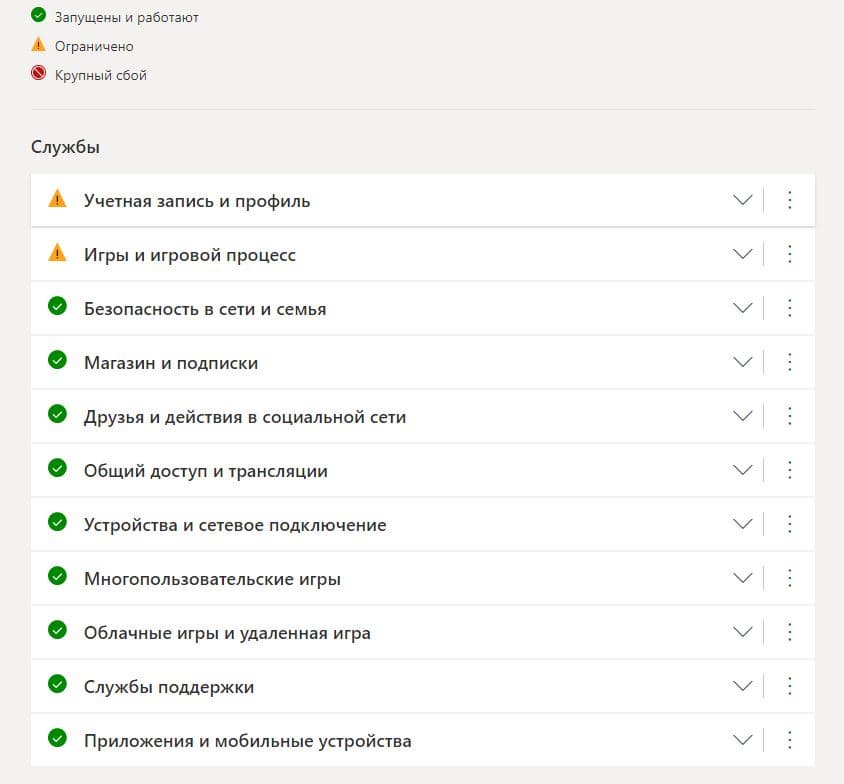Click green check icon for Магазин и подписки
The width and height of the screenshot is (844, 784).
click(x=57, y=361)
